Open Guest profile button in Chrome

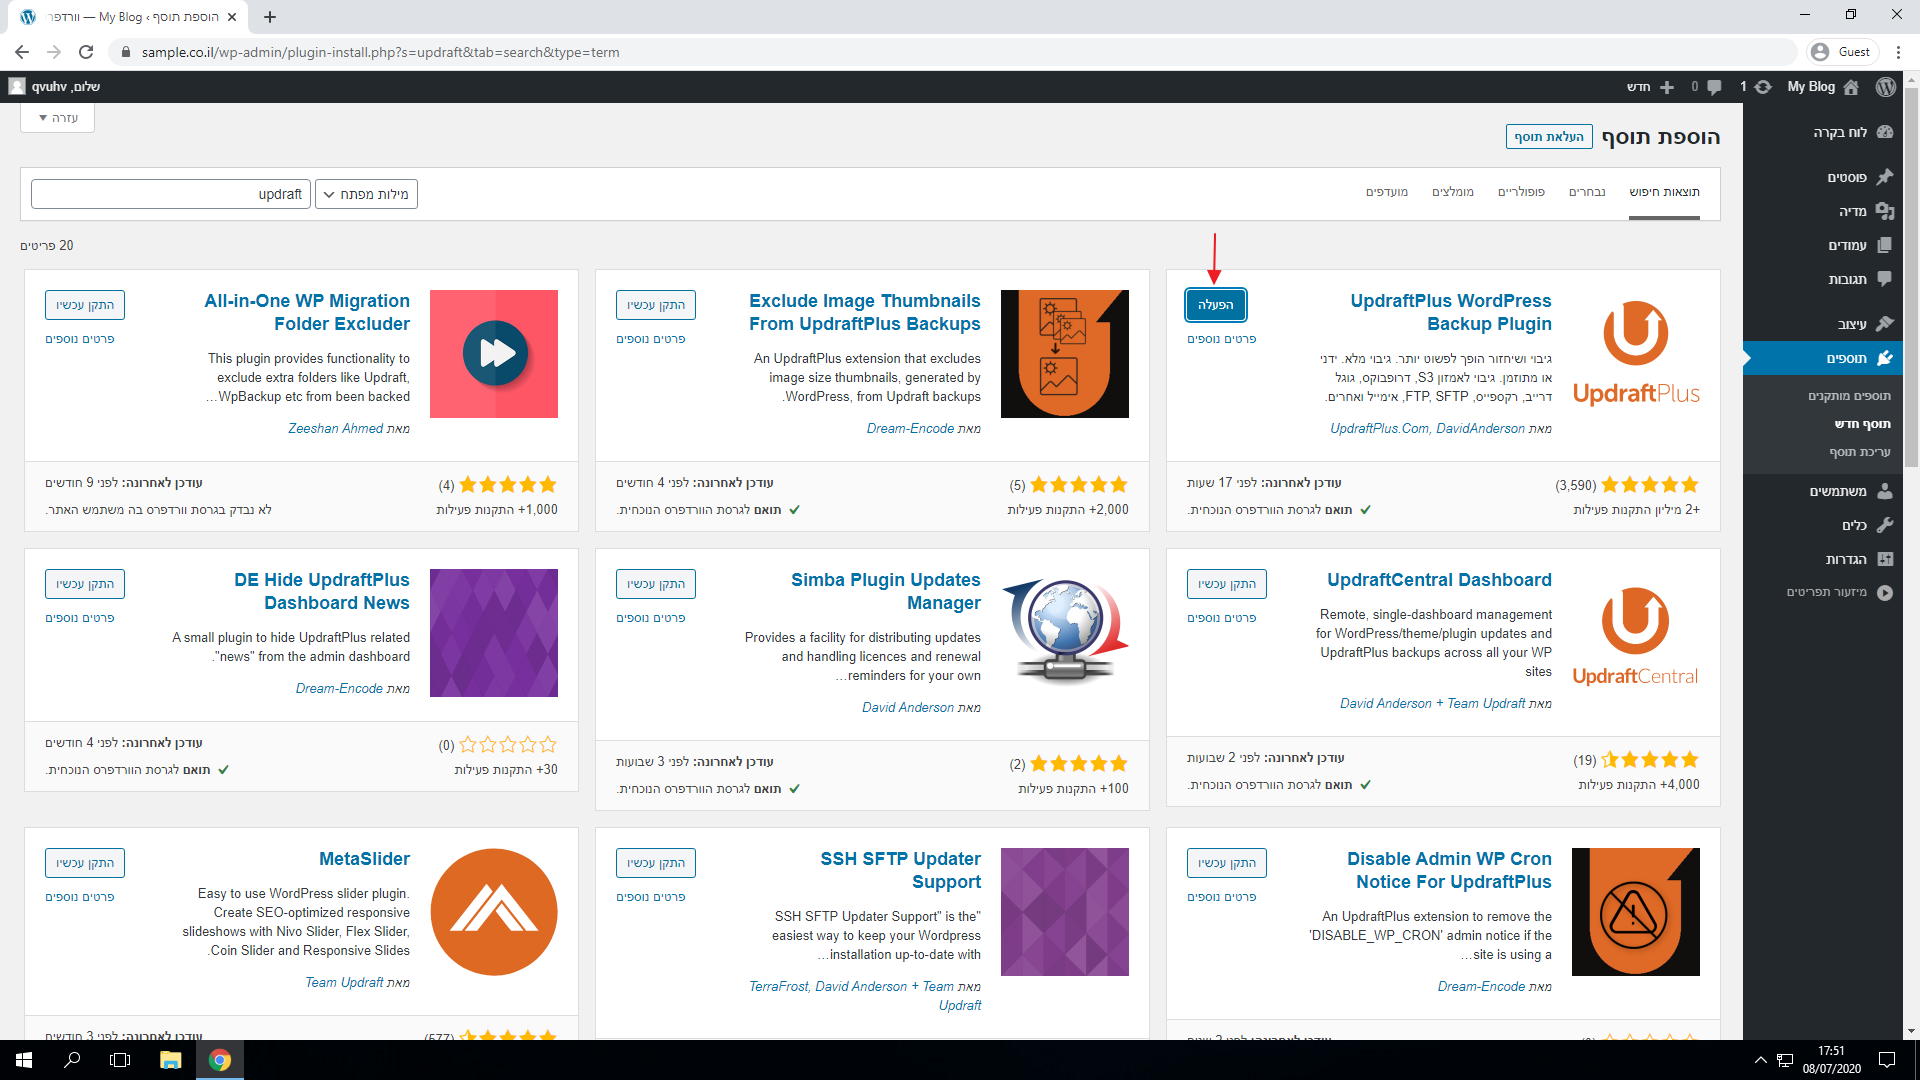(x=1843, y=52)
